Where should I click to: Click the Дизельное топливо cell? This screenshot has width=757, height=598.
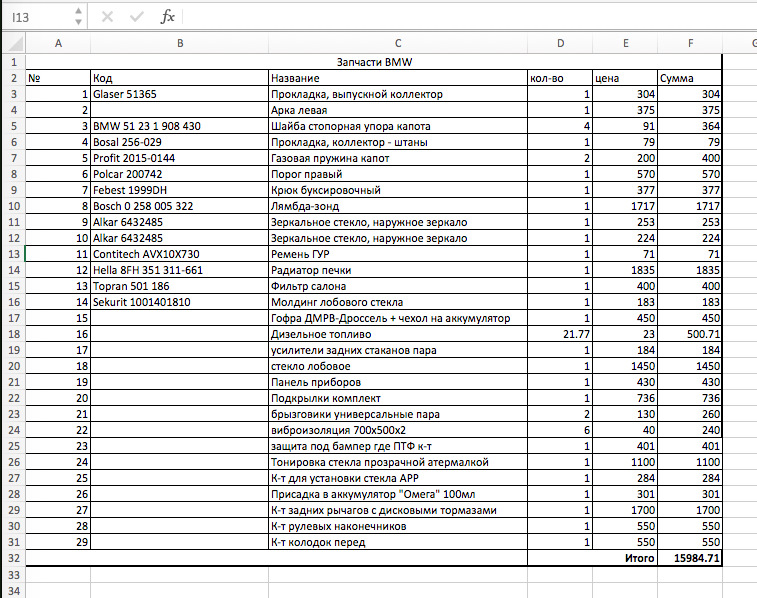[x=398, y=334]
